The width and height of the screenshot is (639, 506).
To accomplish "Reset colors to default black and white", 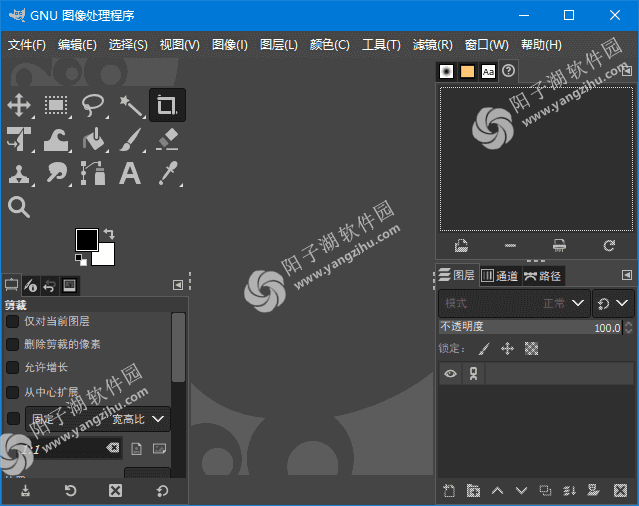I will pos(81,260).
